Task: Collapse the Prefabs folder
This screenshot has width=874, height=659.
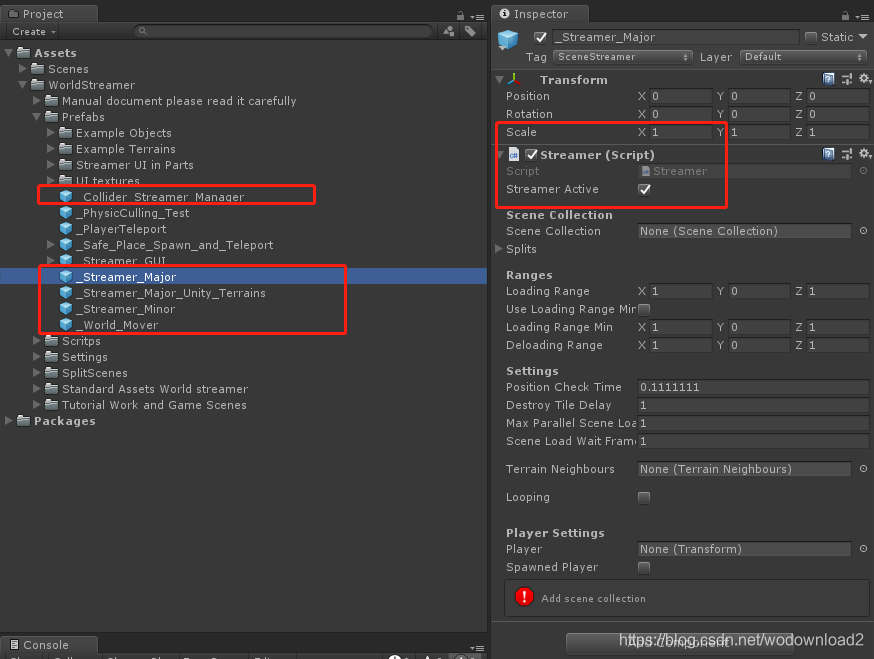Action: pos(36,117)
